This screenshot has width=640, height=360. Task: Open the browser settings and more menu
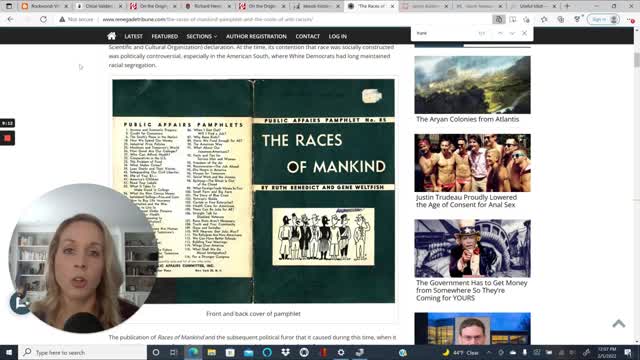[x=631, y=19]
